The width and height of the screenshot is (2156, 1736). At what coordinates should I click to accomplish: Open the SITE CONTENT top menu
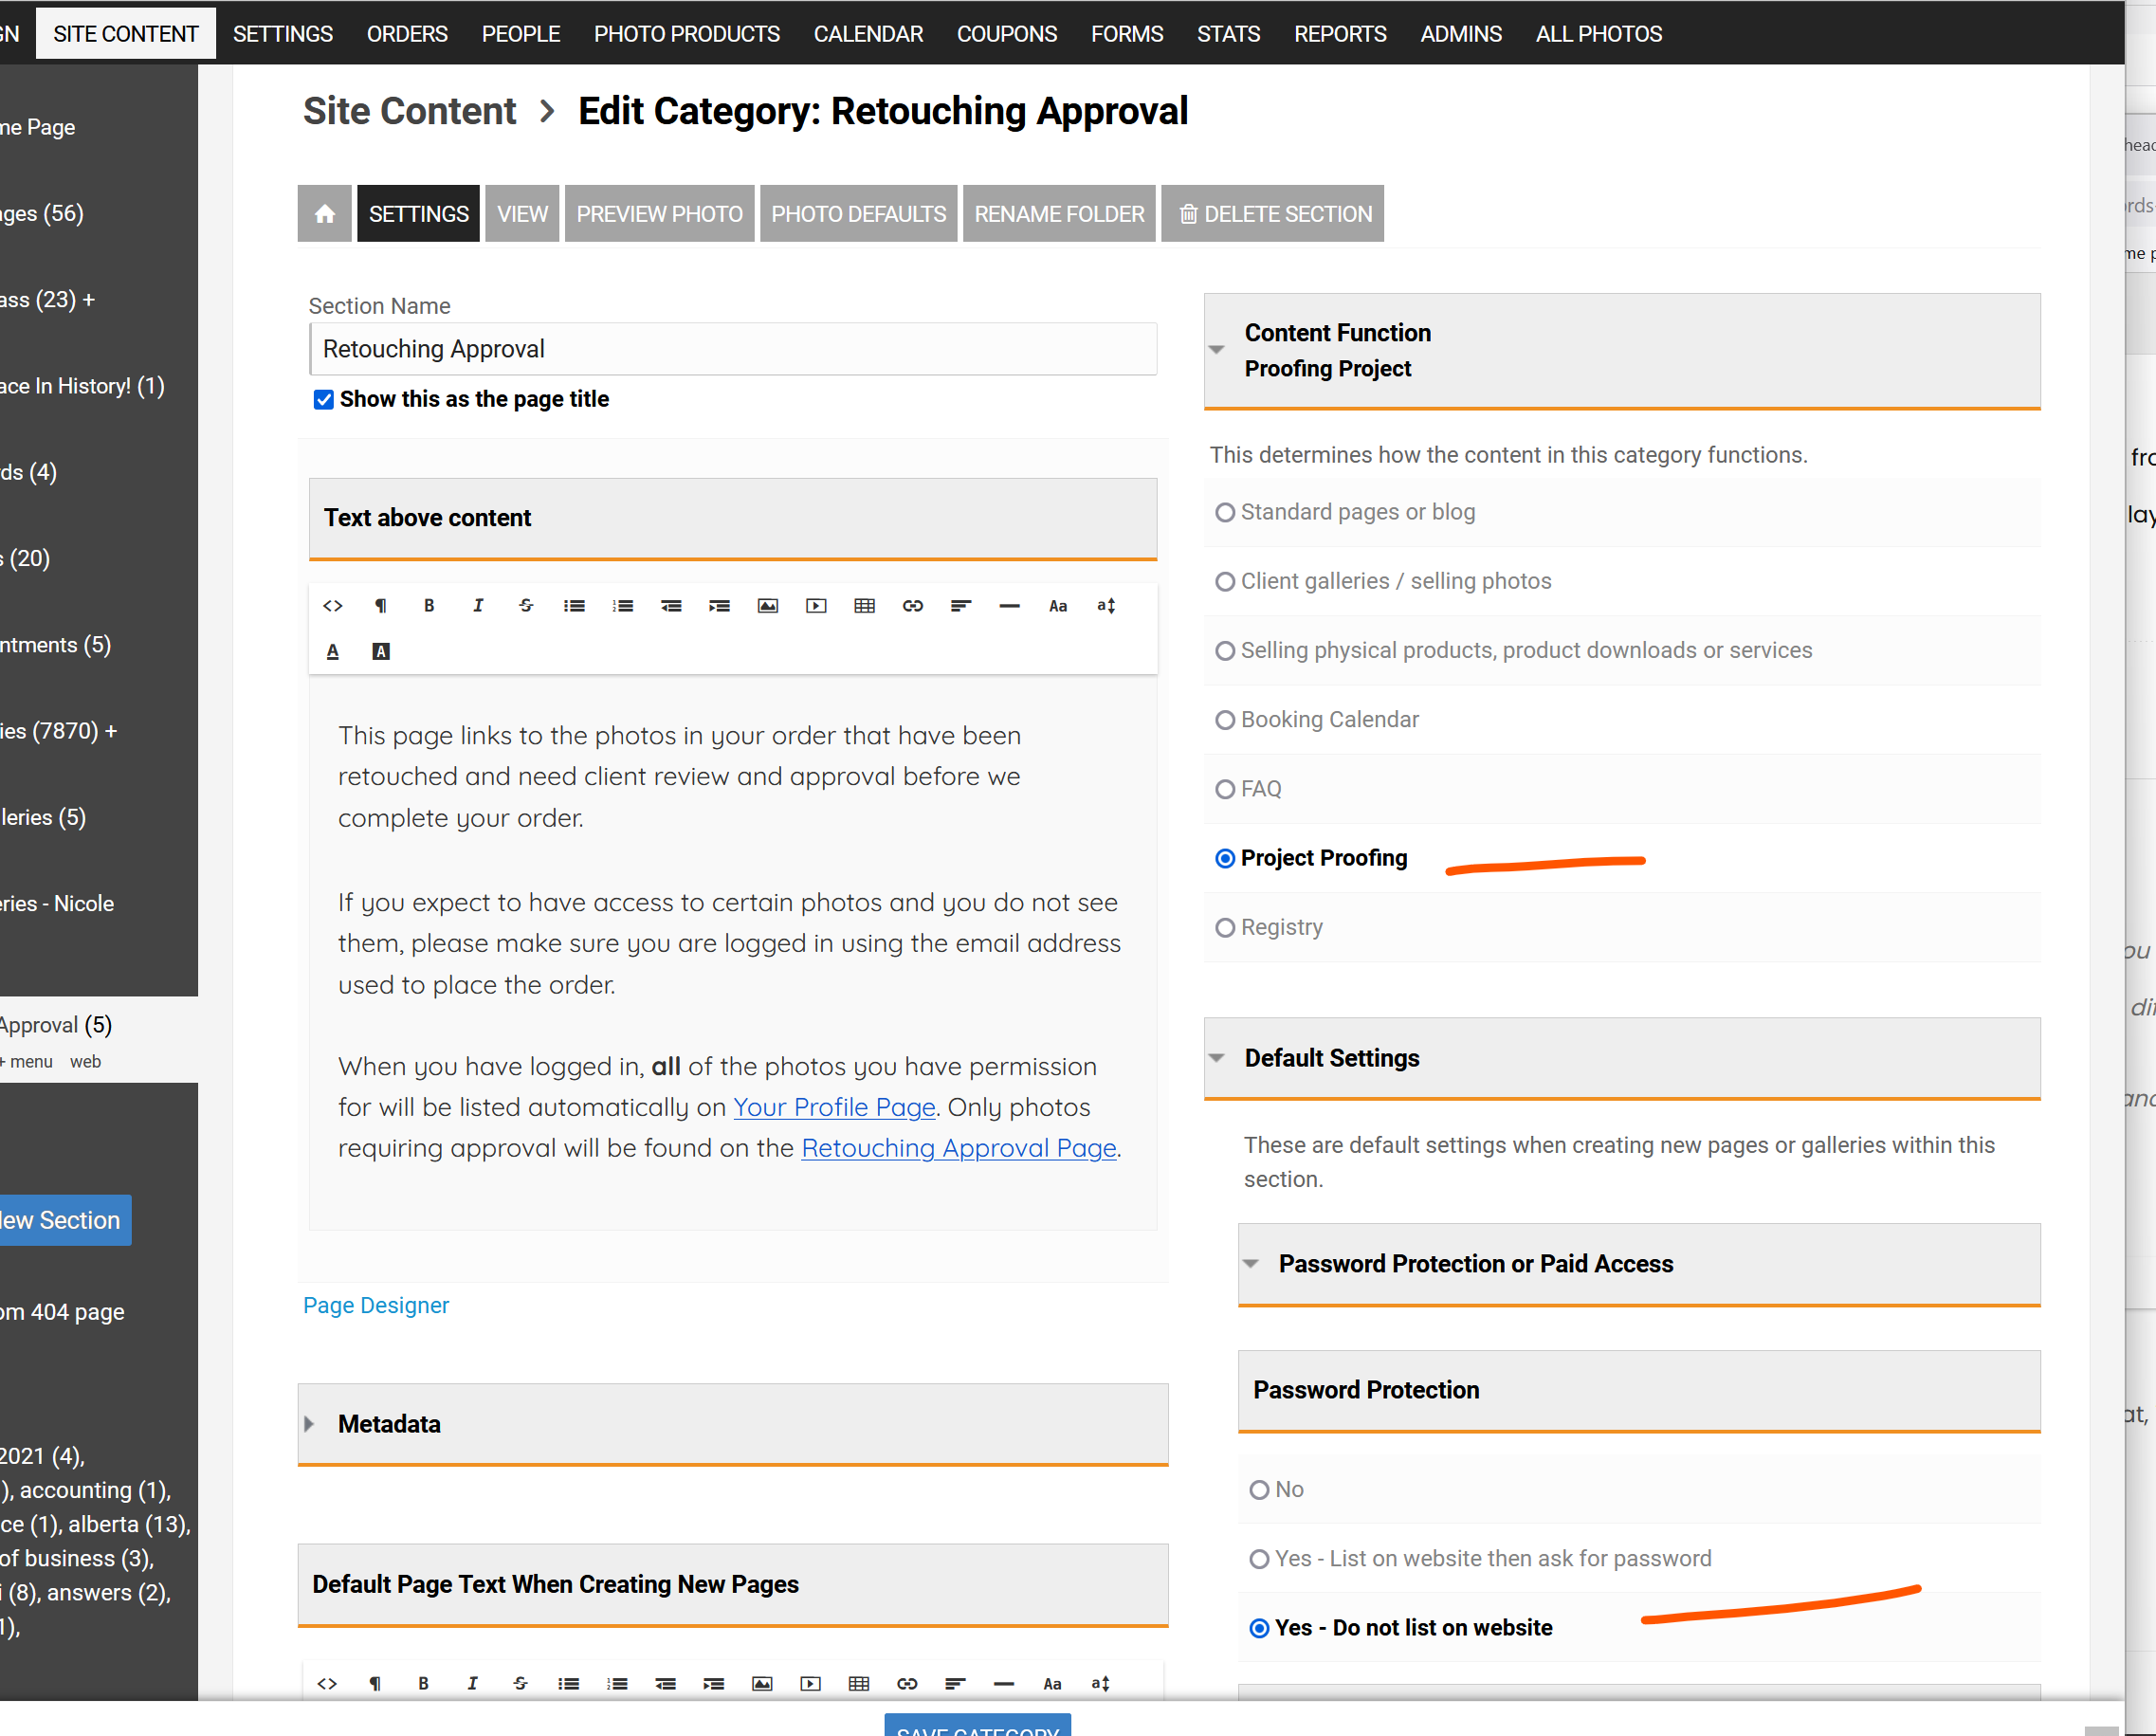click(126, 33)
